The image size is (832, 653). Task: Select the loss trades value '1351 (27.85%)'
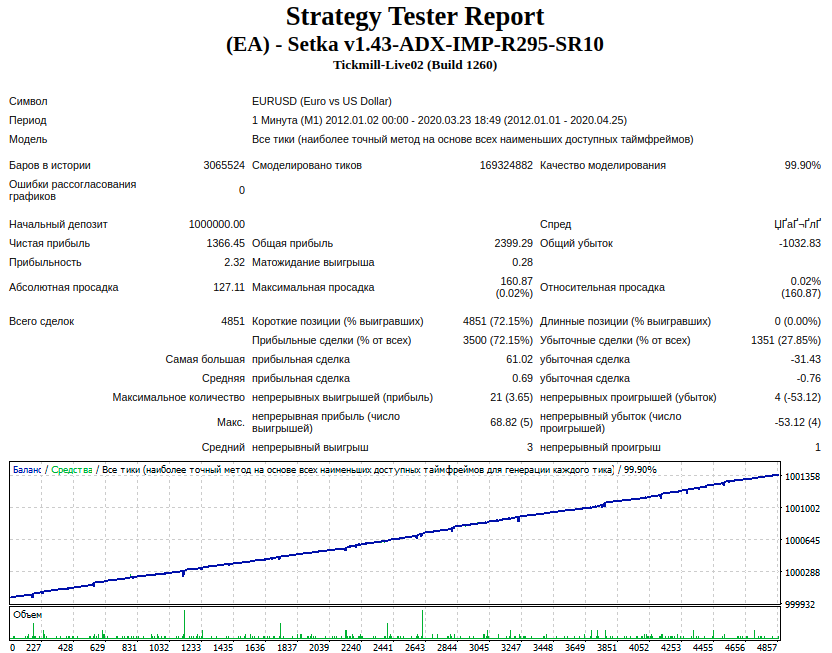(786, 341)
